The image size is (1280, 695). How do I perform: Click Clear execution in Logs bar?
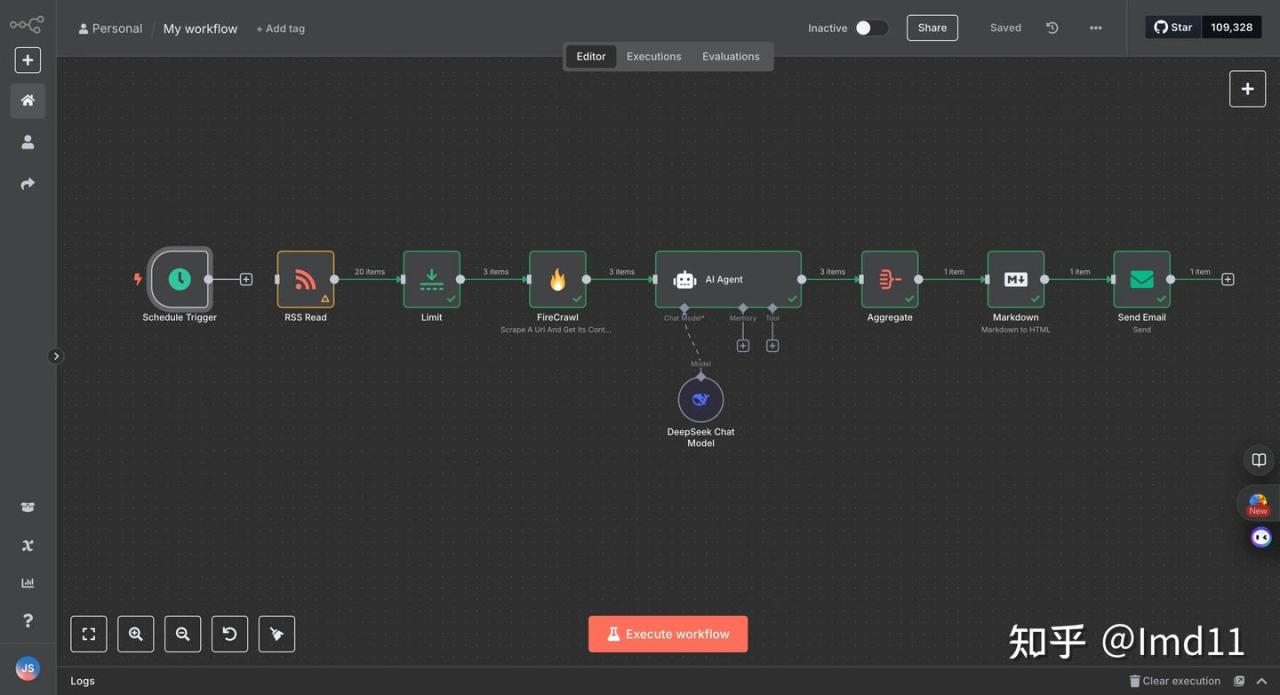1175,681
